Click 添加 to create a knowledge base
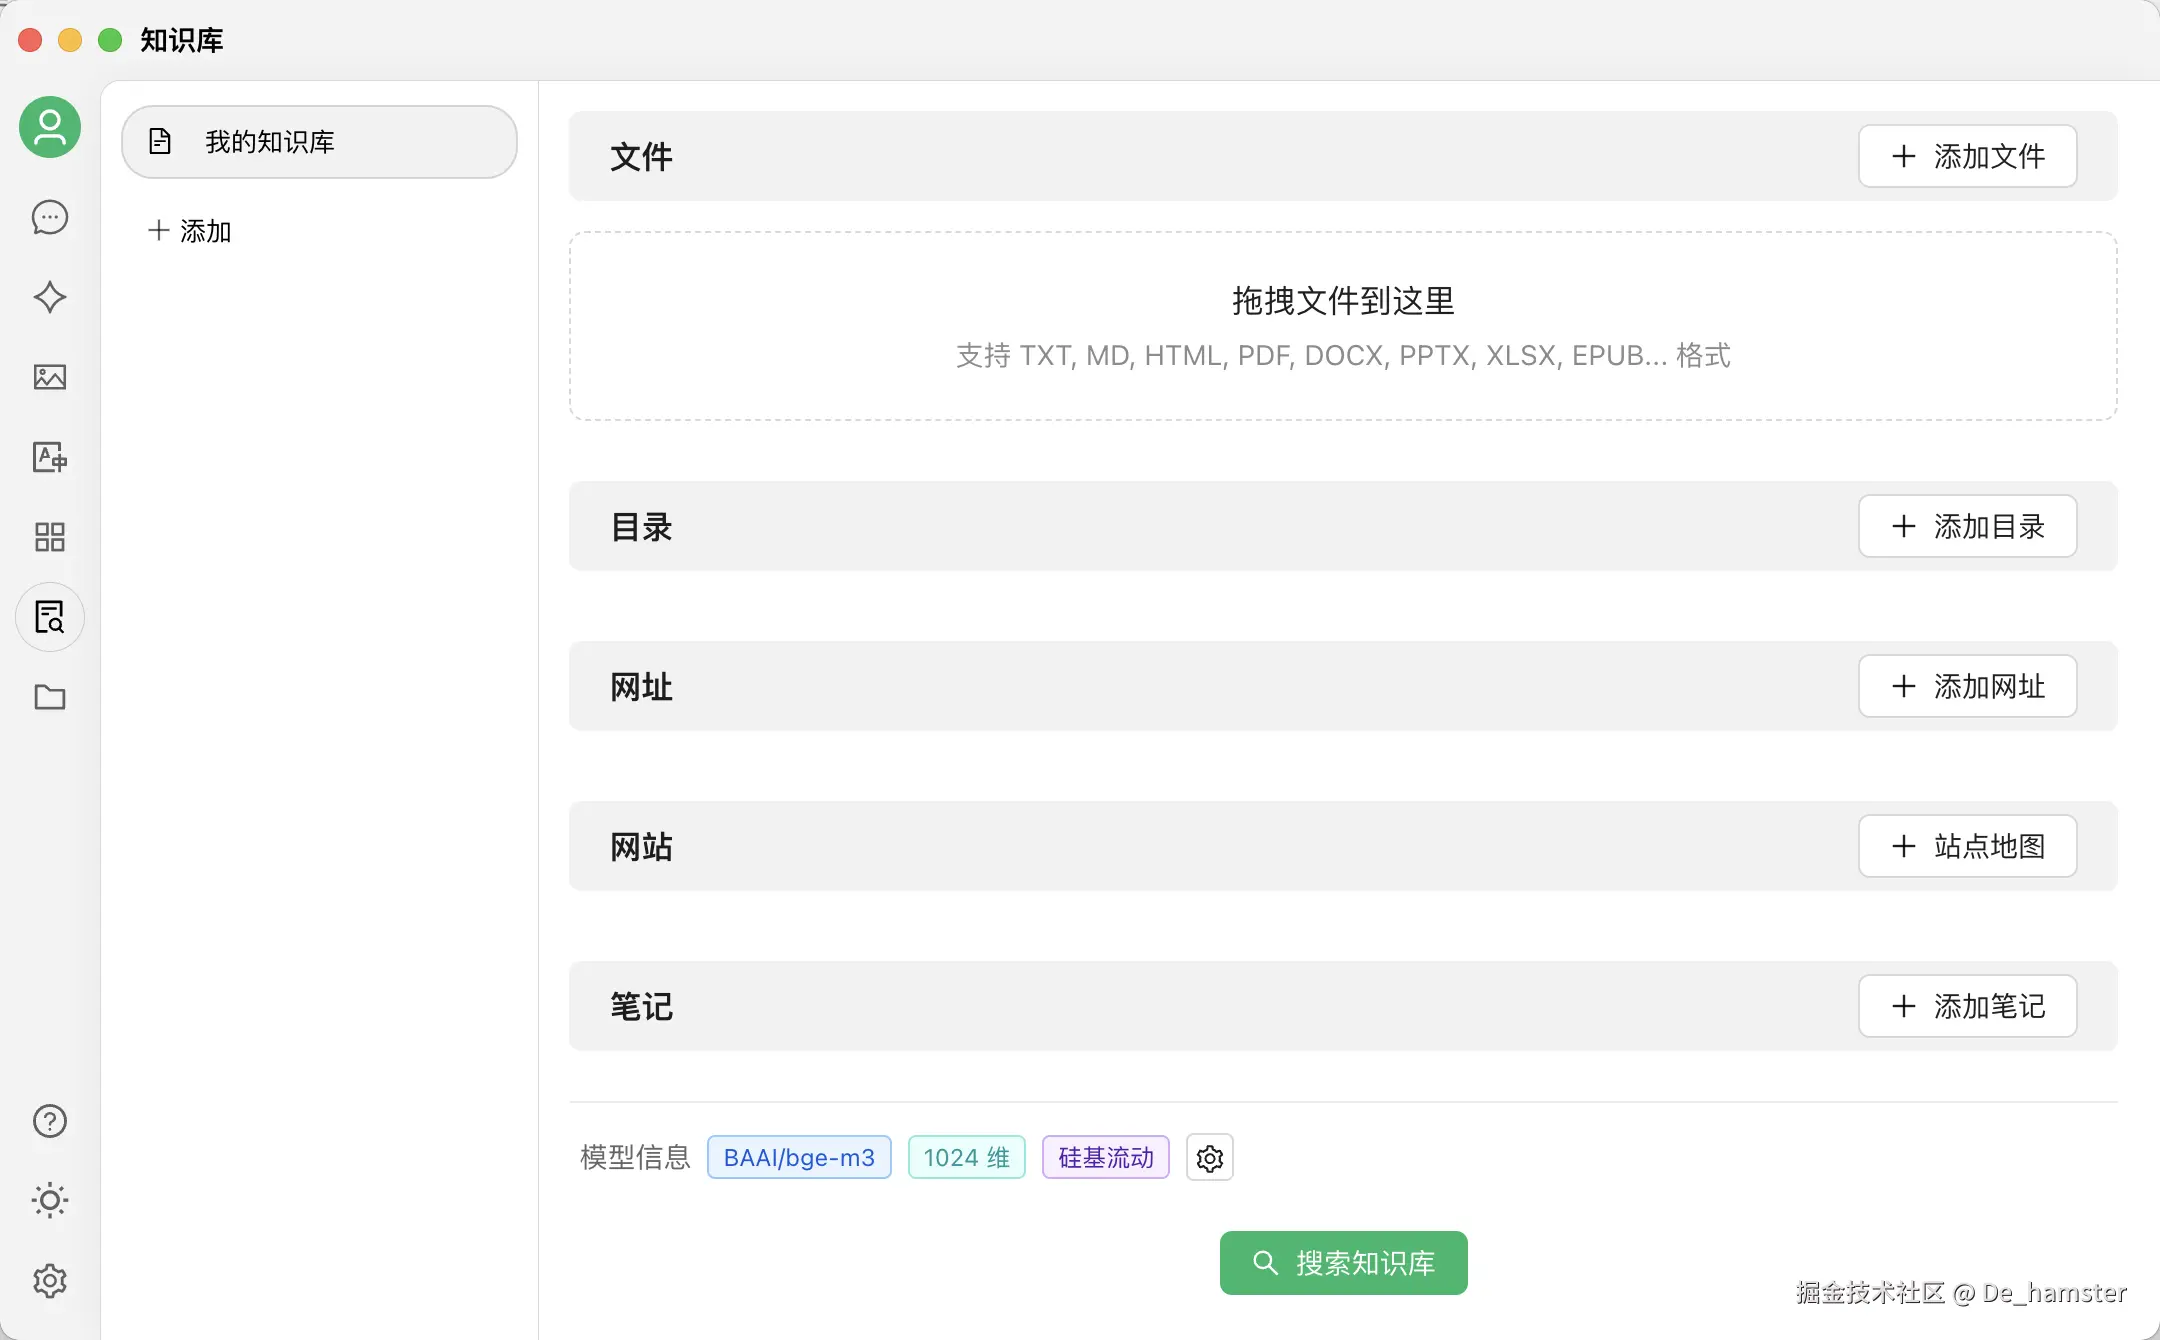This screenshot has width=2160, height=1340. (x=190, y=231)
